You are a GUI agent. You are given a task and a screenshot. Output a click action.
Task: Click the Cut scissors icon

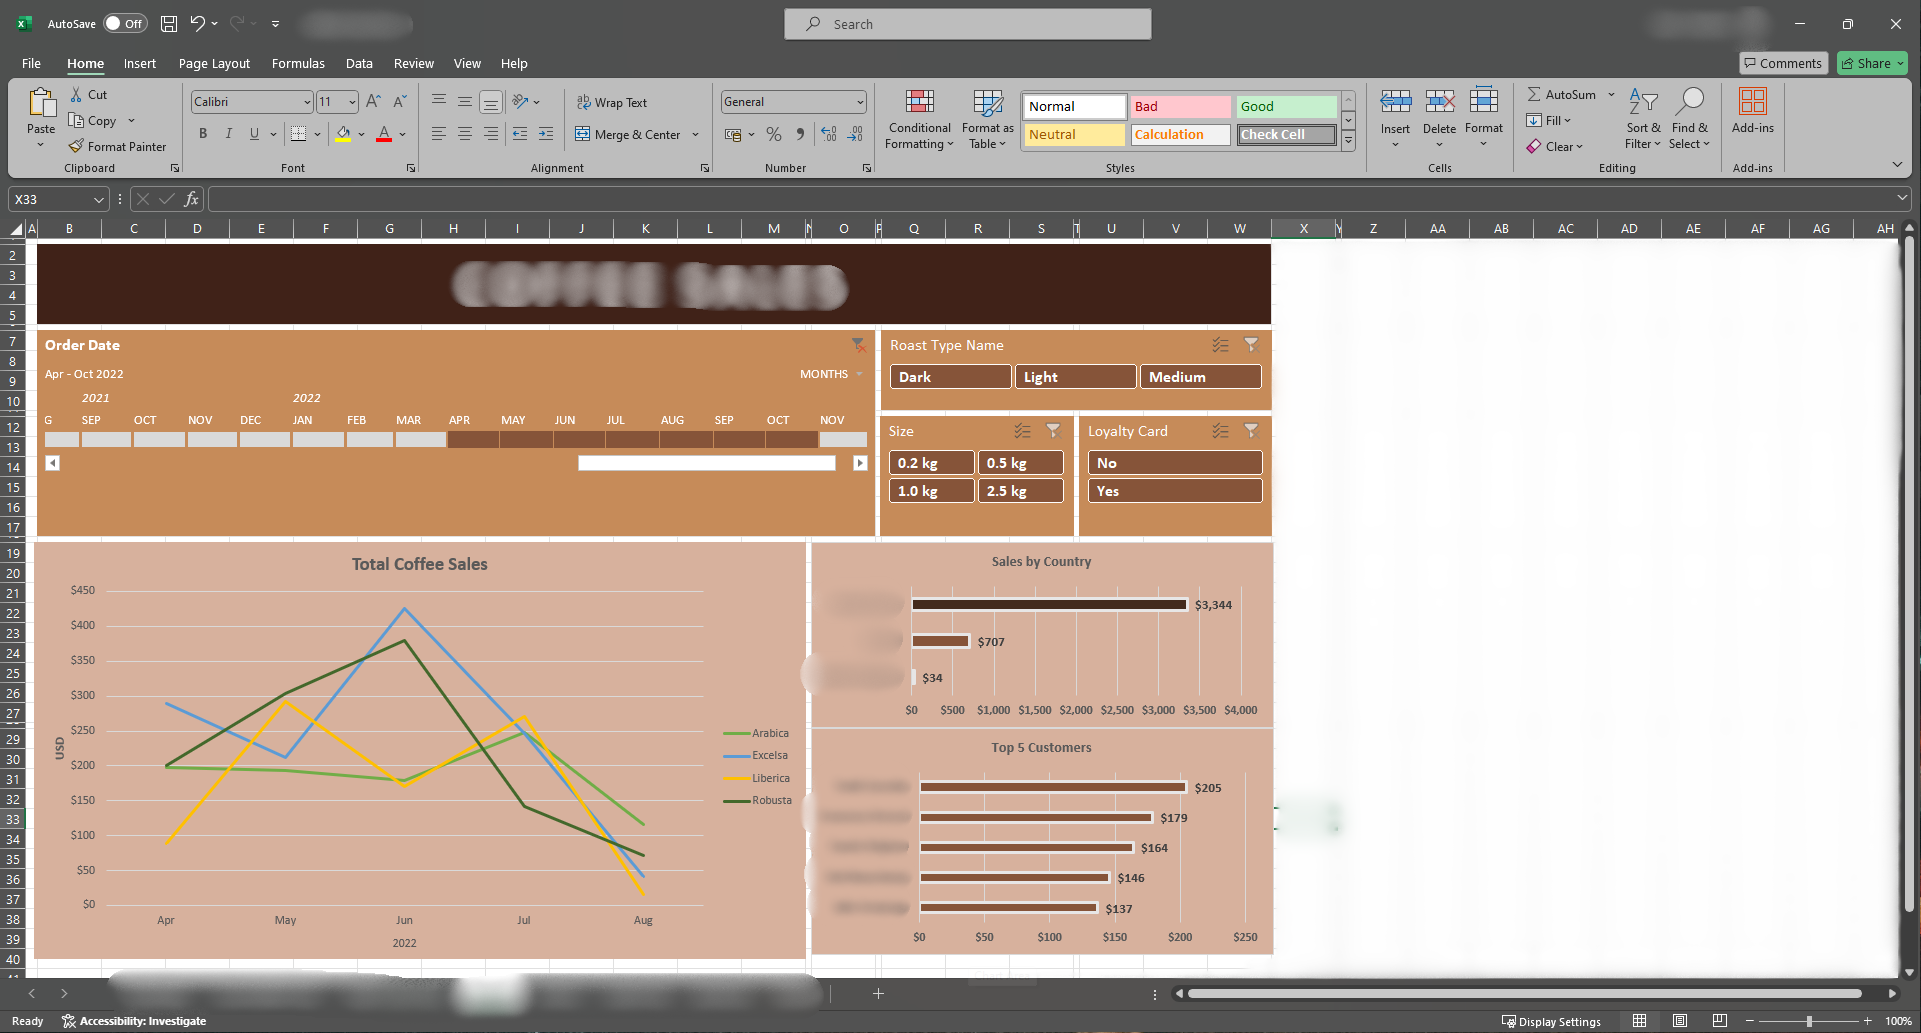[x=76, y=94]
